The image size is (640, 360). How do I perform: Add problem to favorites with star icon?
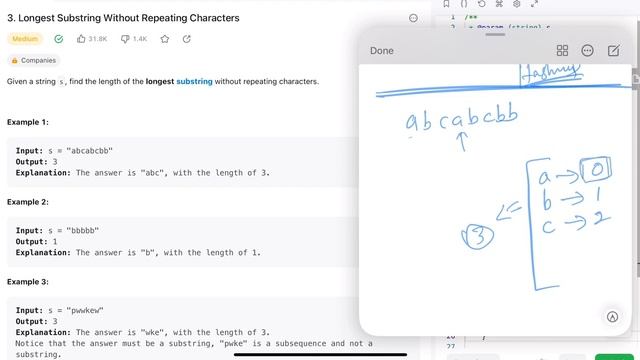pyautogui.click(x=164, y=39)
